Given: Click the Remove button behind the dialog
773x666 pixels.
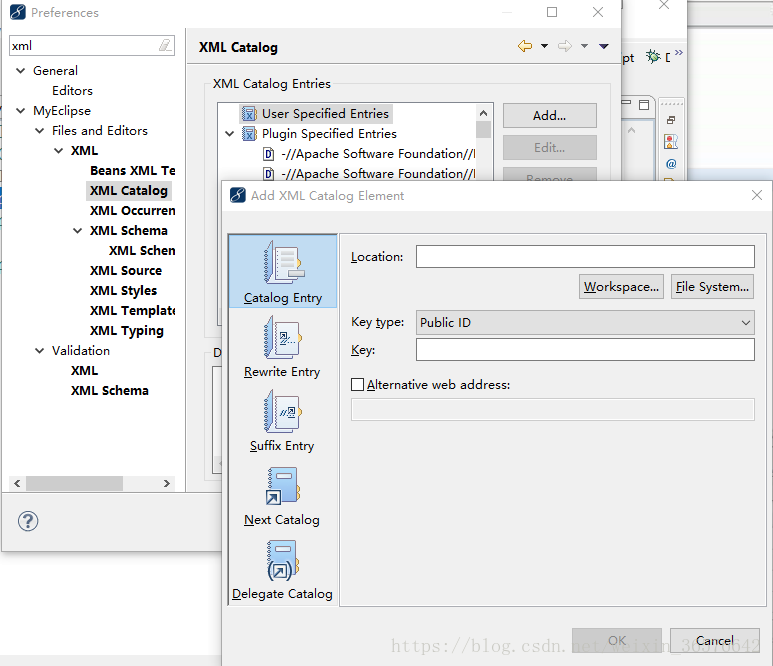Looking at the screenshot, I should tap(550, 175).
